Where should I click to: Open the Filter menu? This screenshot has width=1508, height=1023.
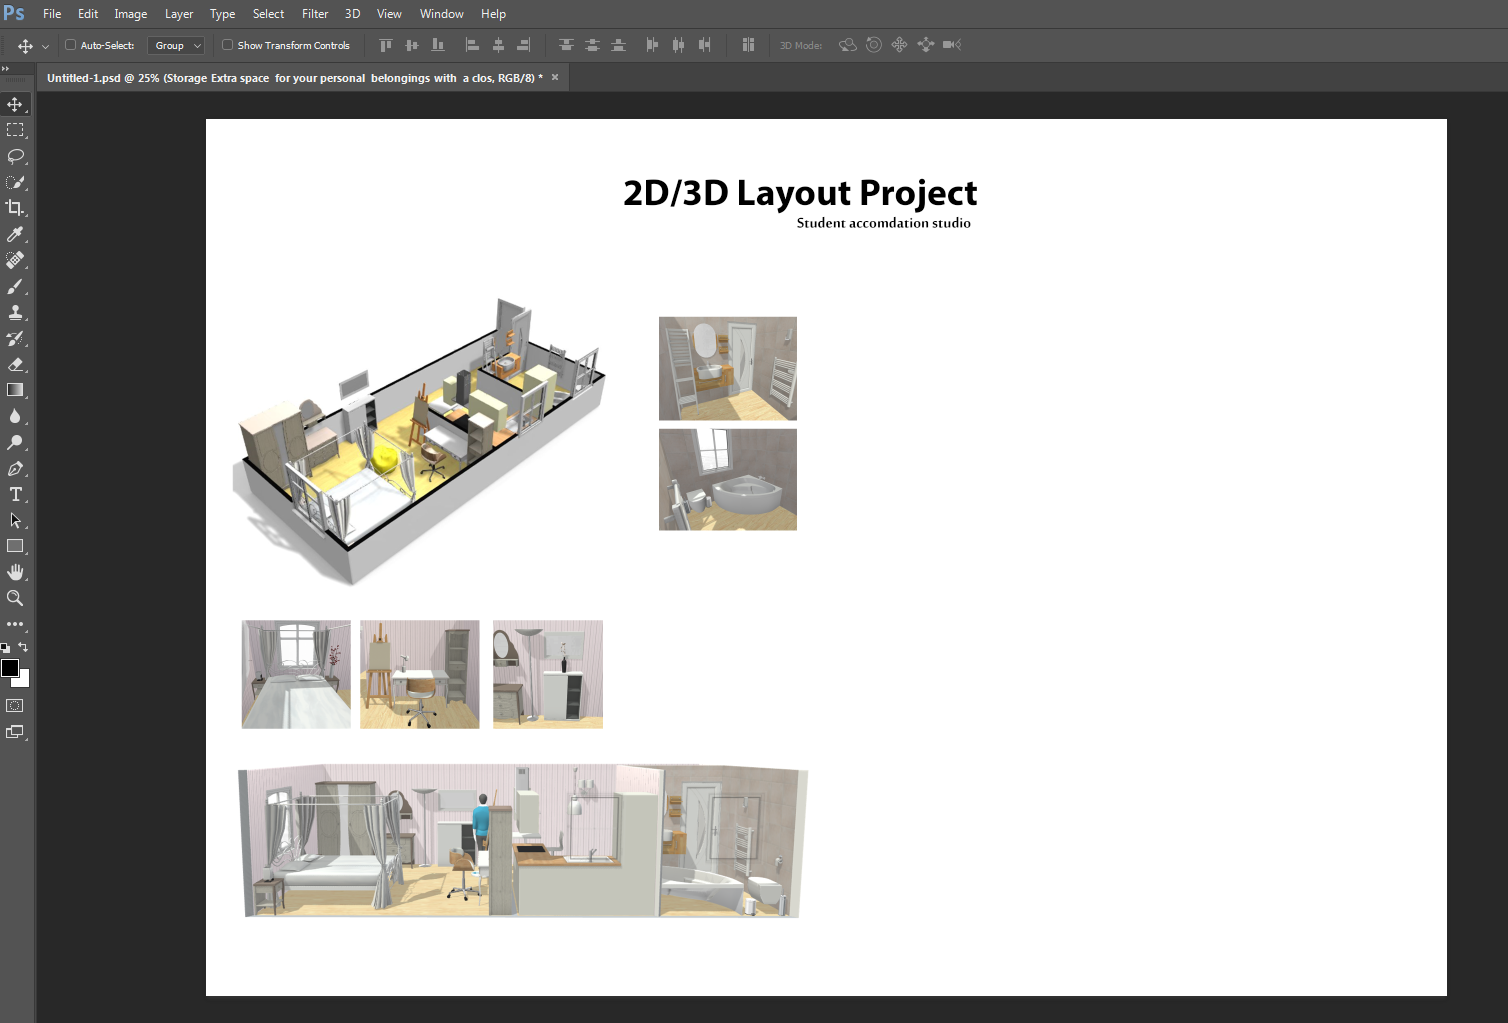point(315,14)
